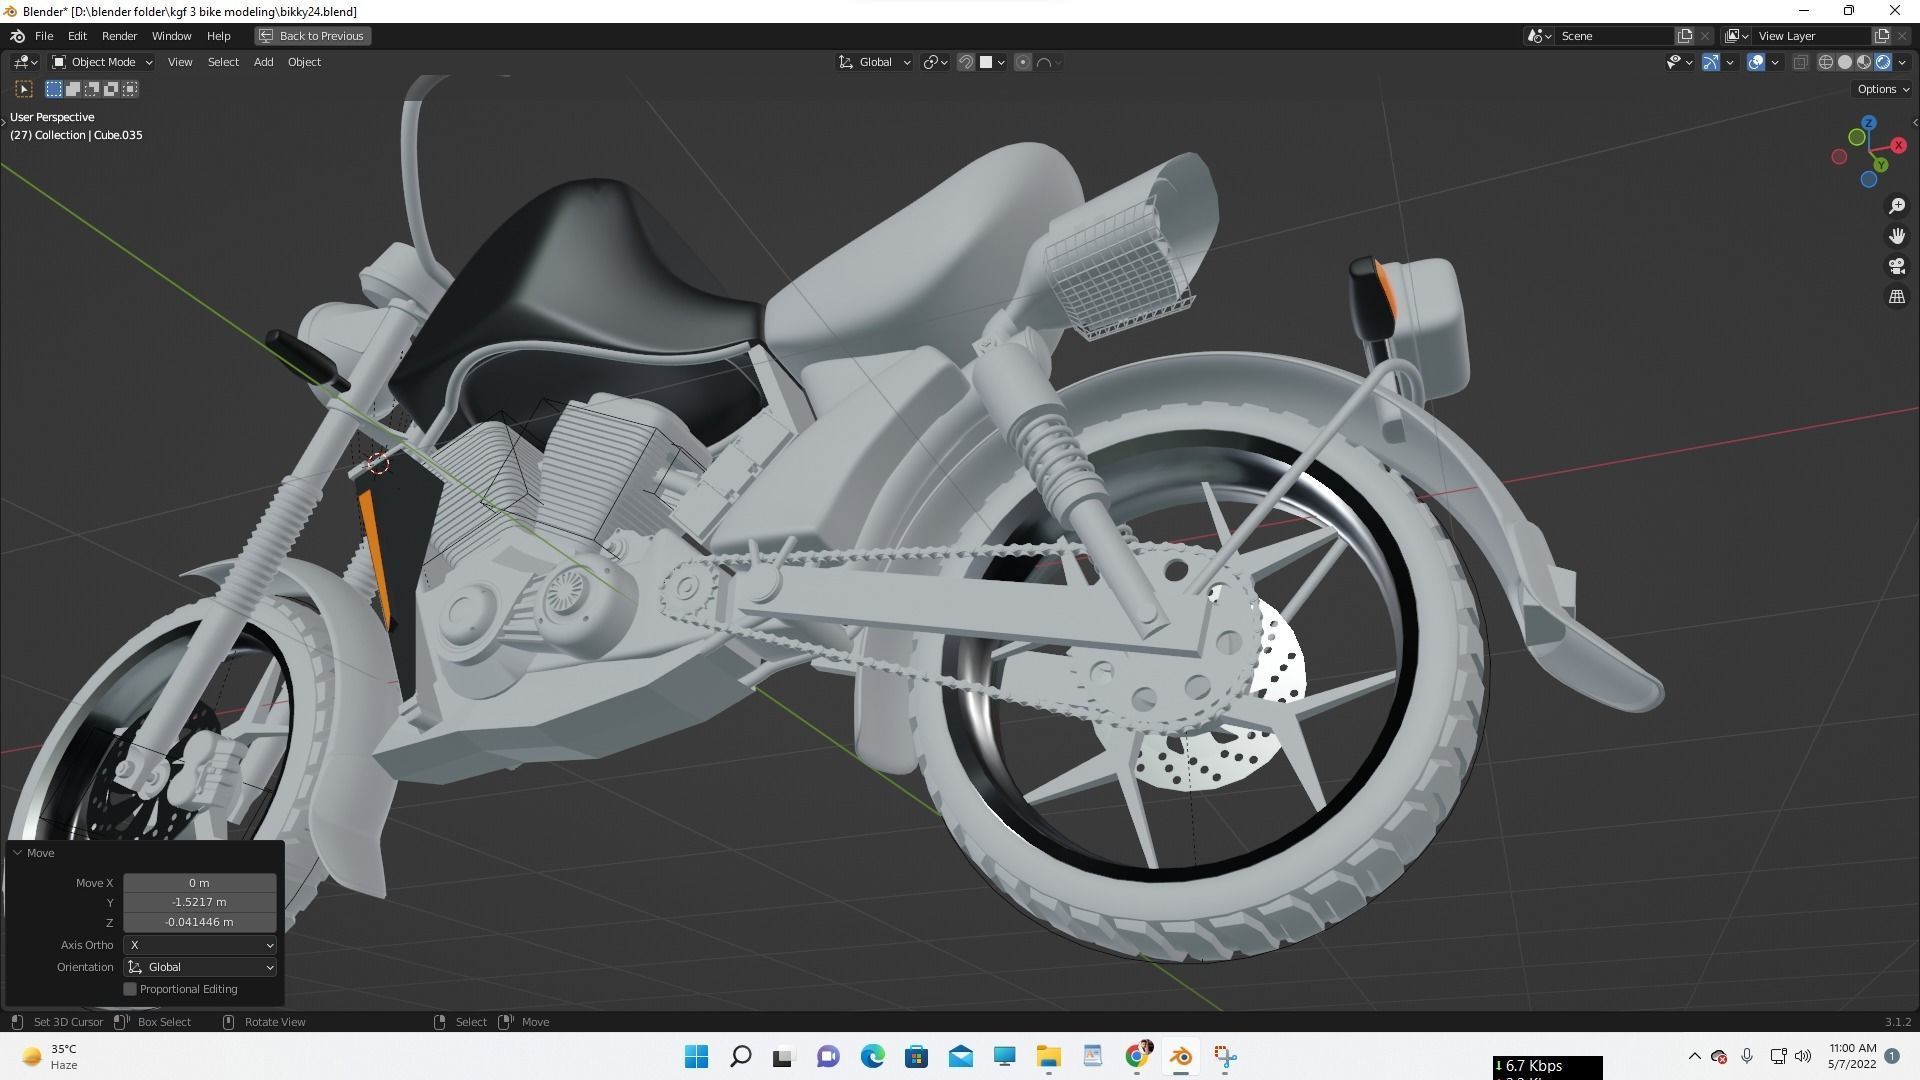
Task: Open the Axis Ortho dropdown in the Move panel
Action: [x=199, y=944]
